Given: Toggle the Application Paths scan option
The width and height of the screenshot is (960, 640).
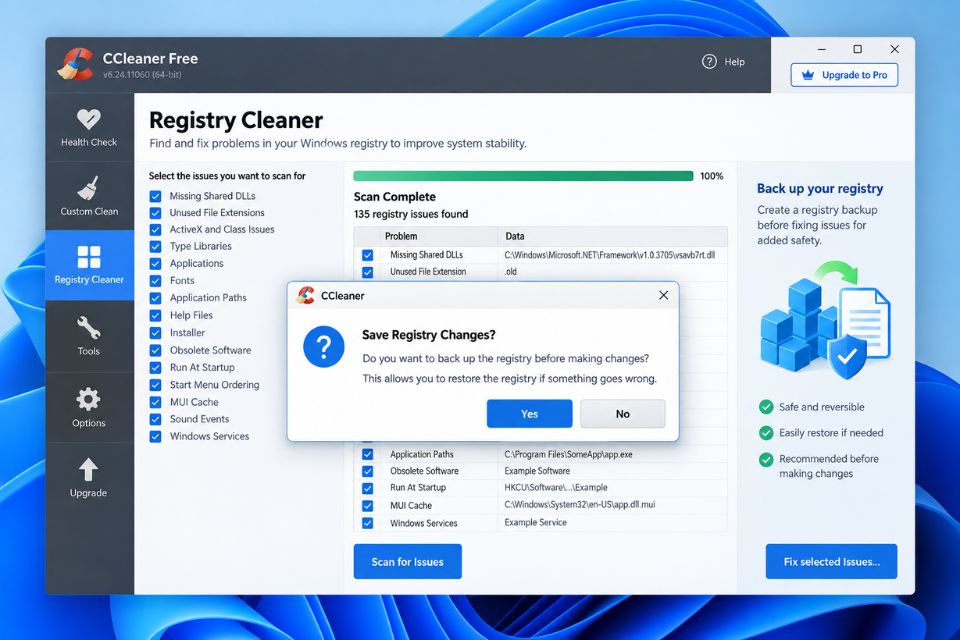Looking at the screenshot, I should pyautogui.click(x=156, y=298).
